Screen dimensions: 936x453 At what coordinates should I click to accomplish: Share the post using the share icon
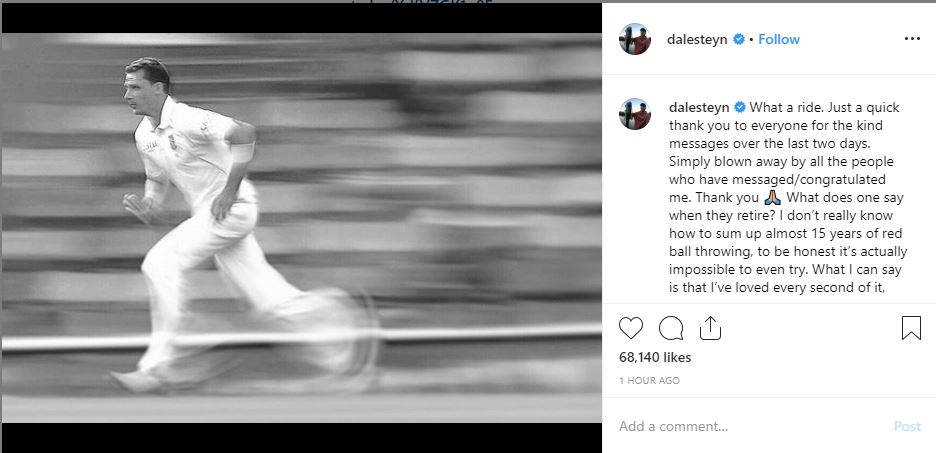710,328
